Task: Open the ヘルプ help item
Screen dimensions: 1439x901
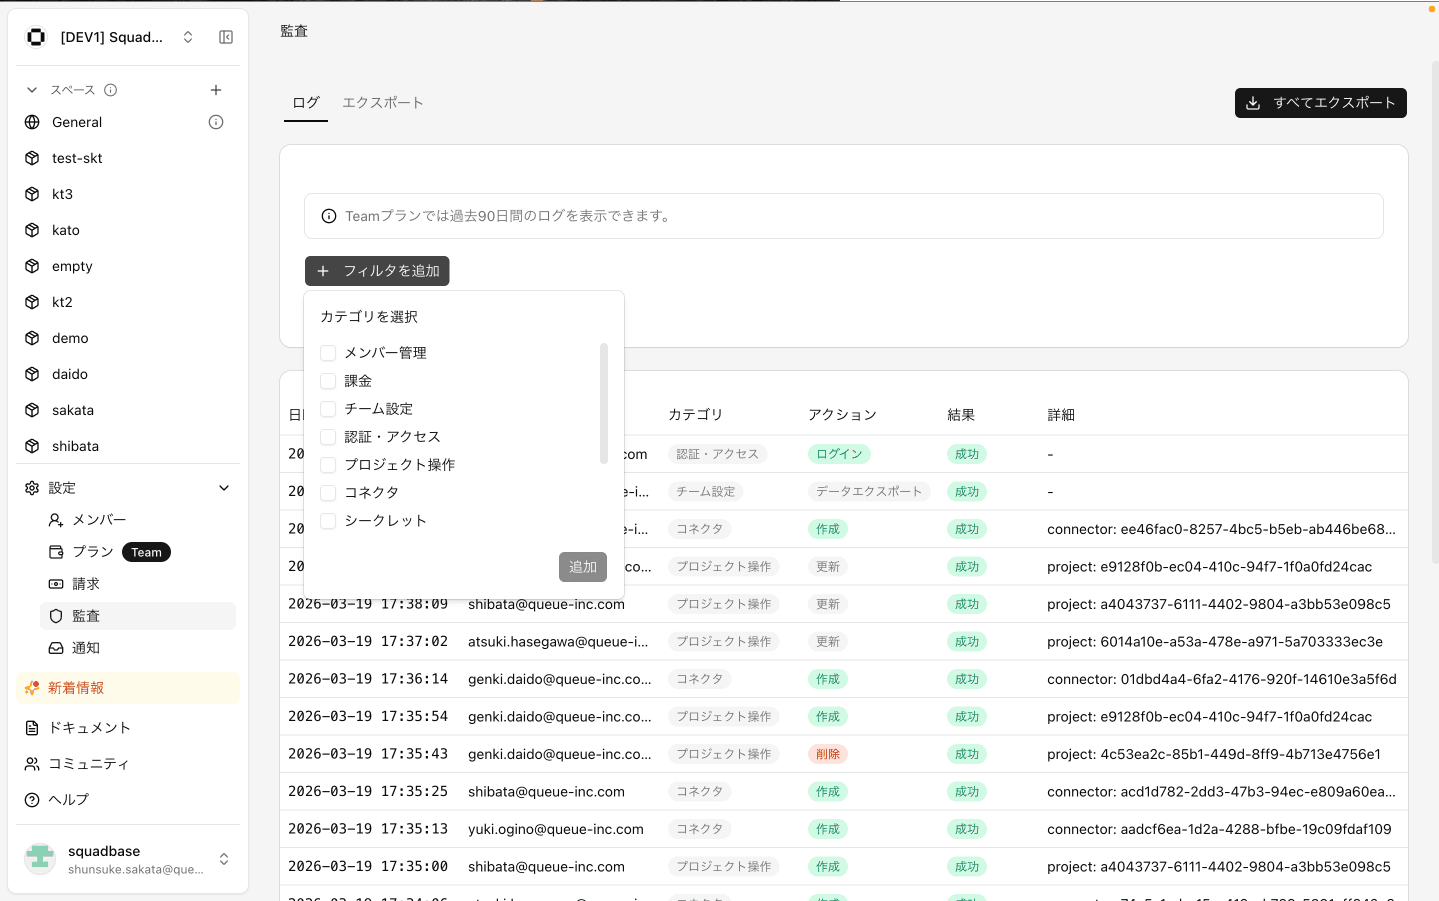Action: (68, 800)
